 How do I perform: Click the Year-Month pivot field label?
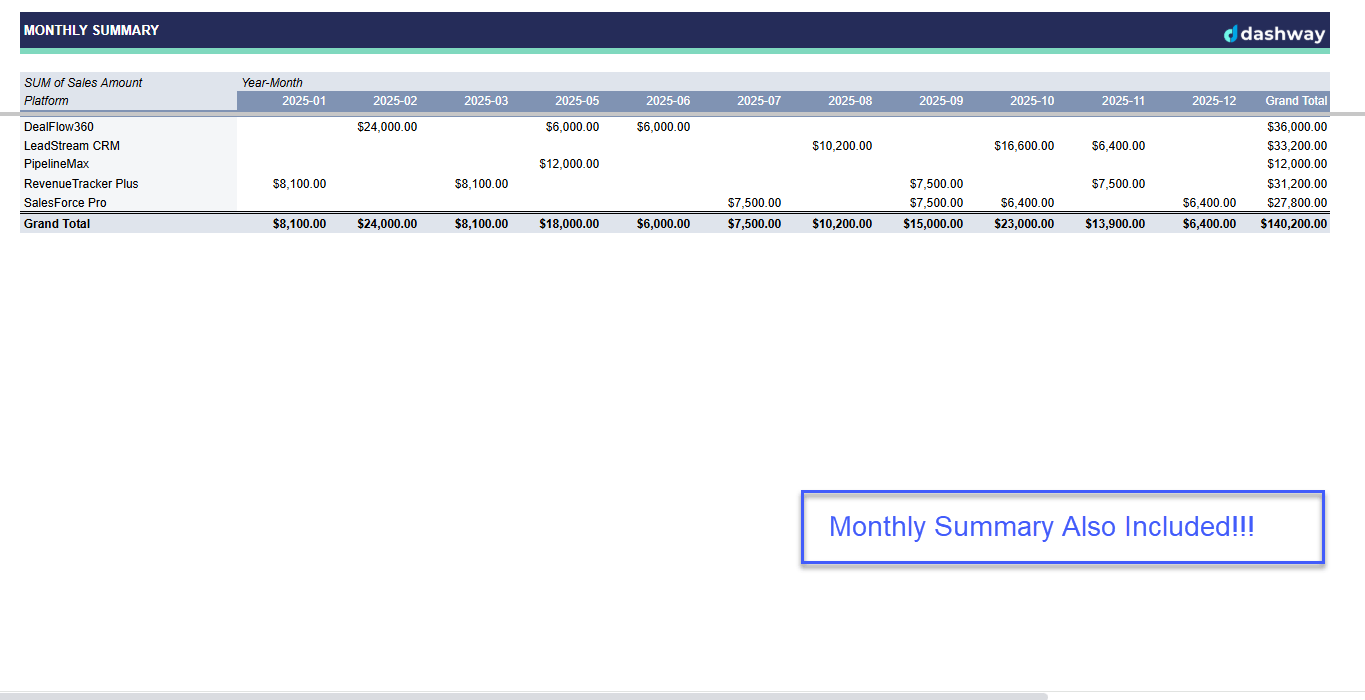point(272,83)
